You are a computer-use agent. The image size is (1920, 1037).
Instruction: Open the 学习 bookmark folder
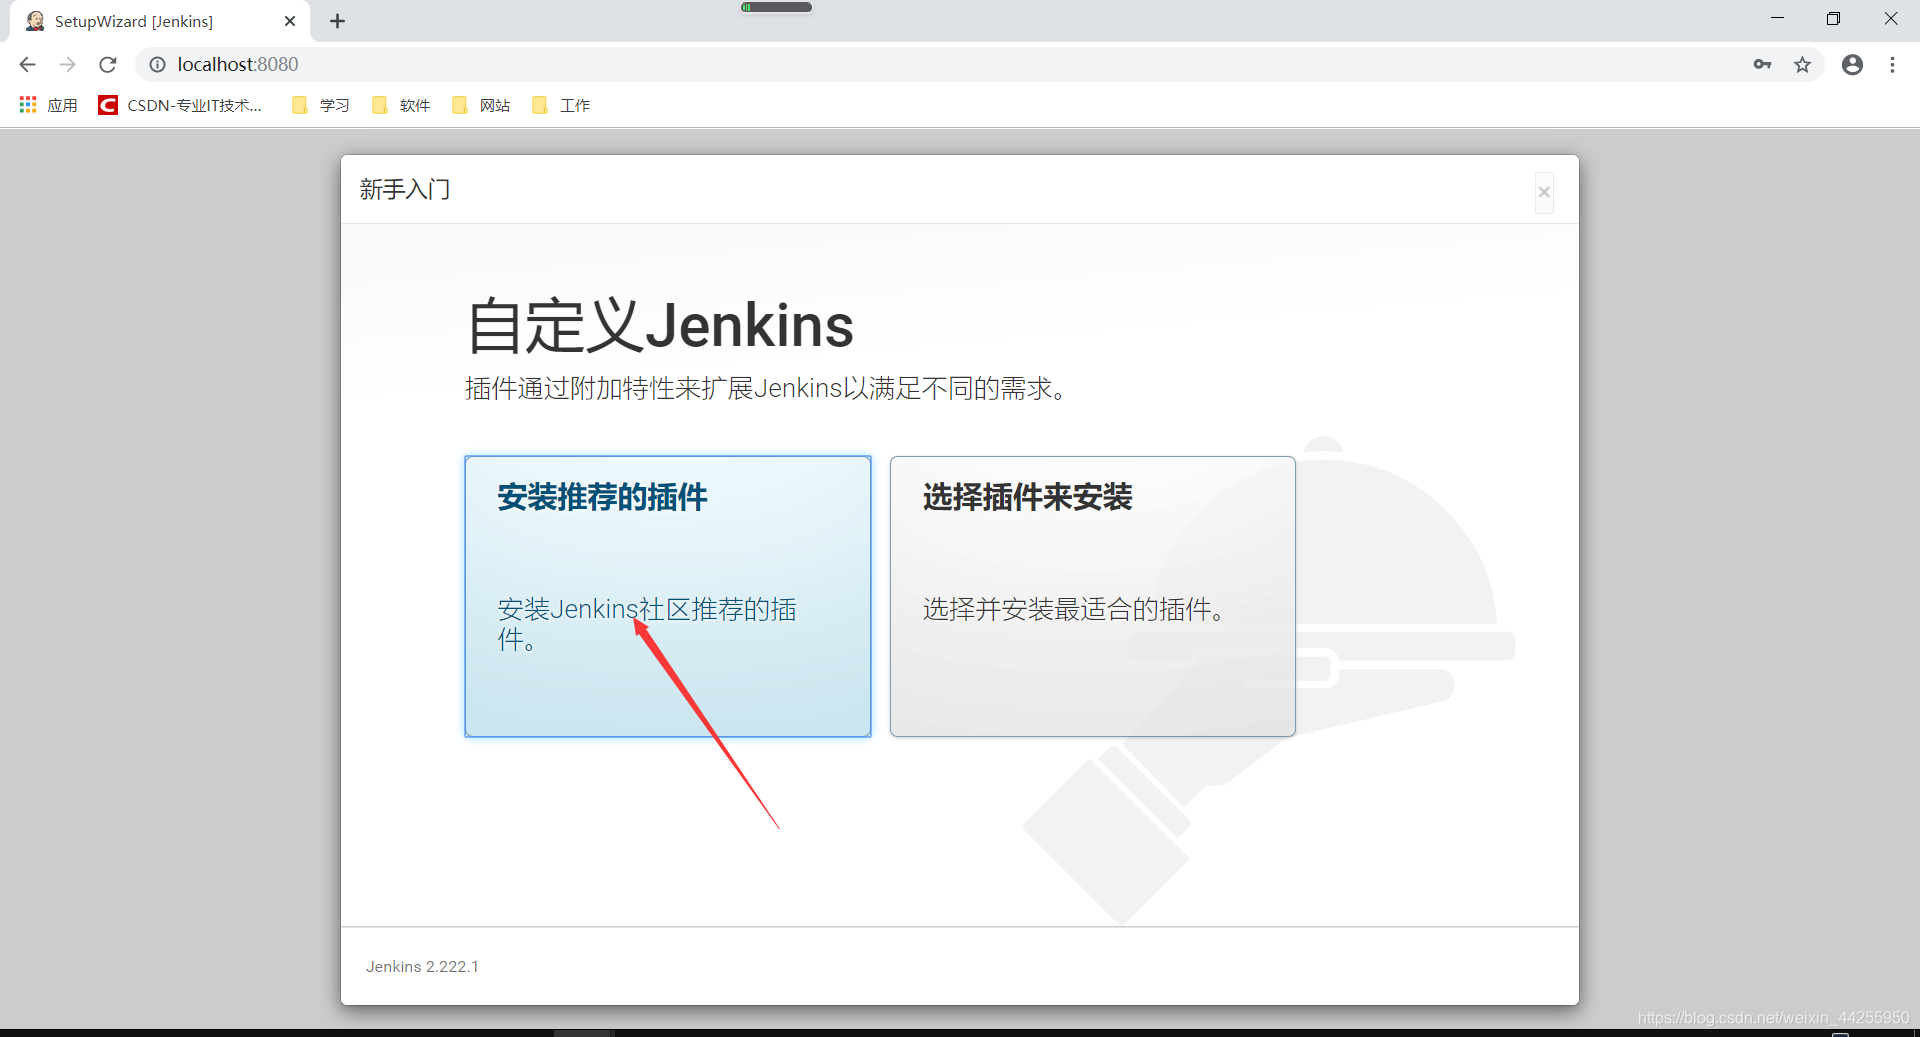click(320, 105)
